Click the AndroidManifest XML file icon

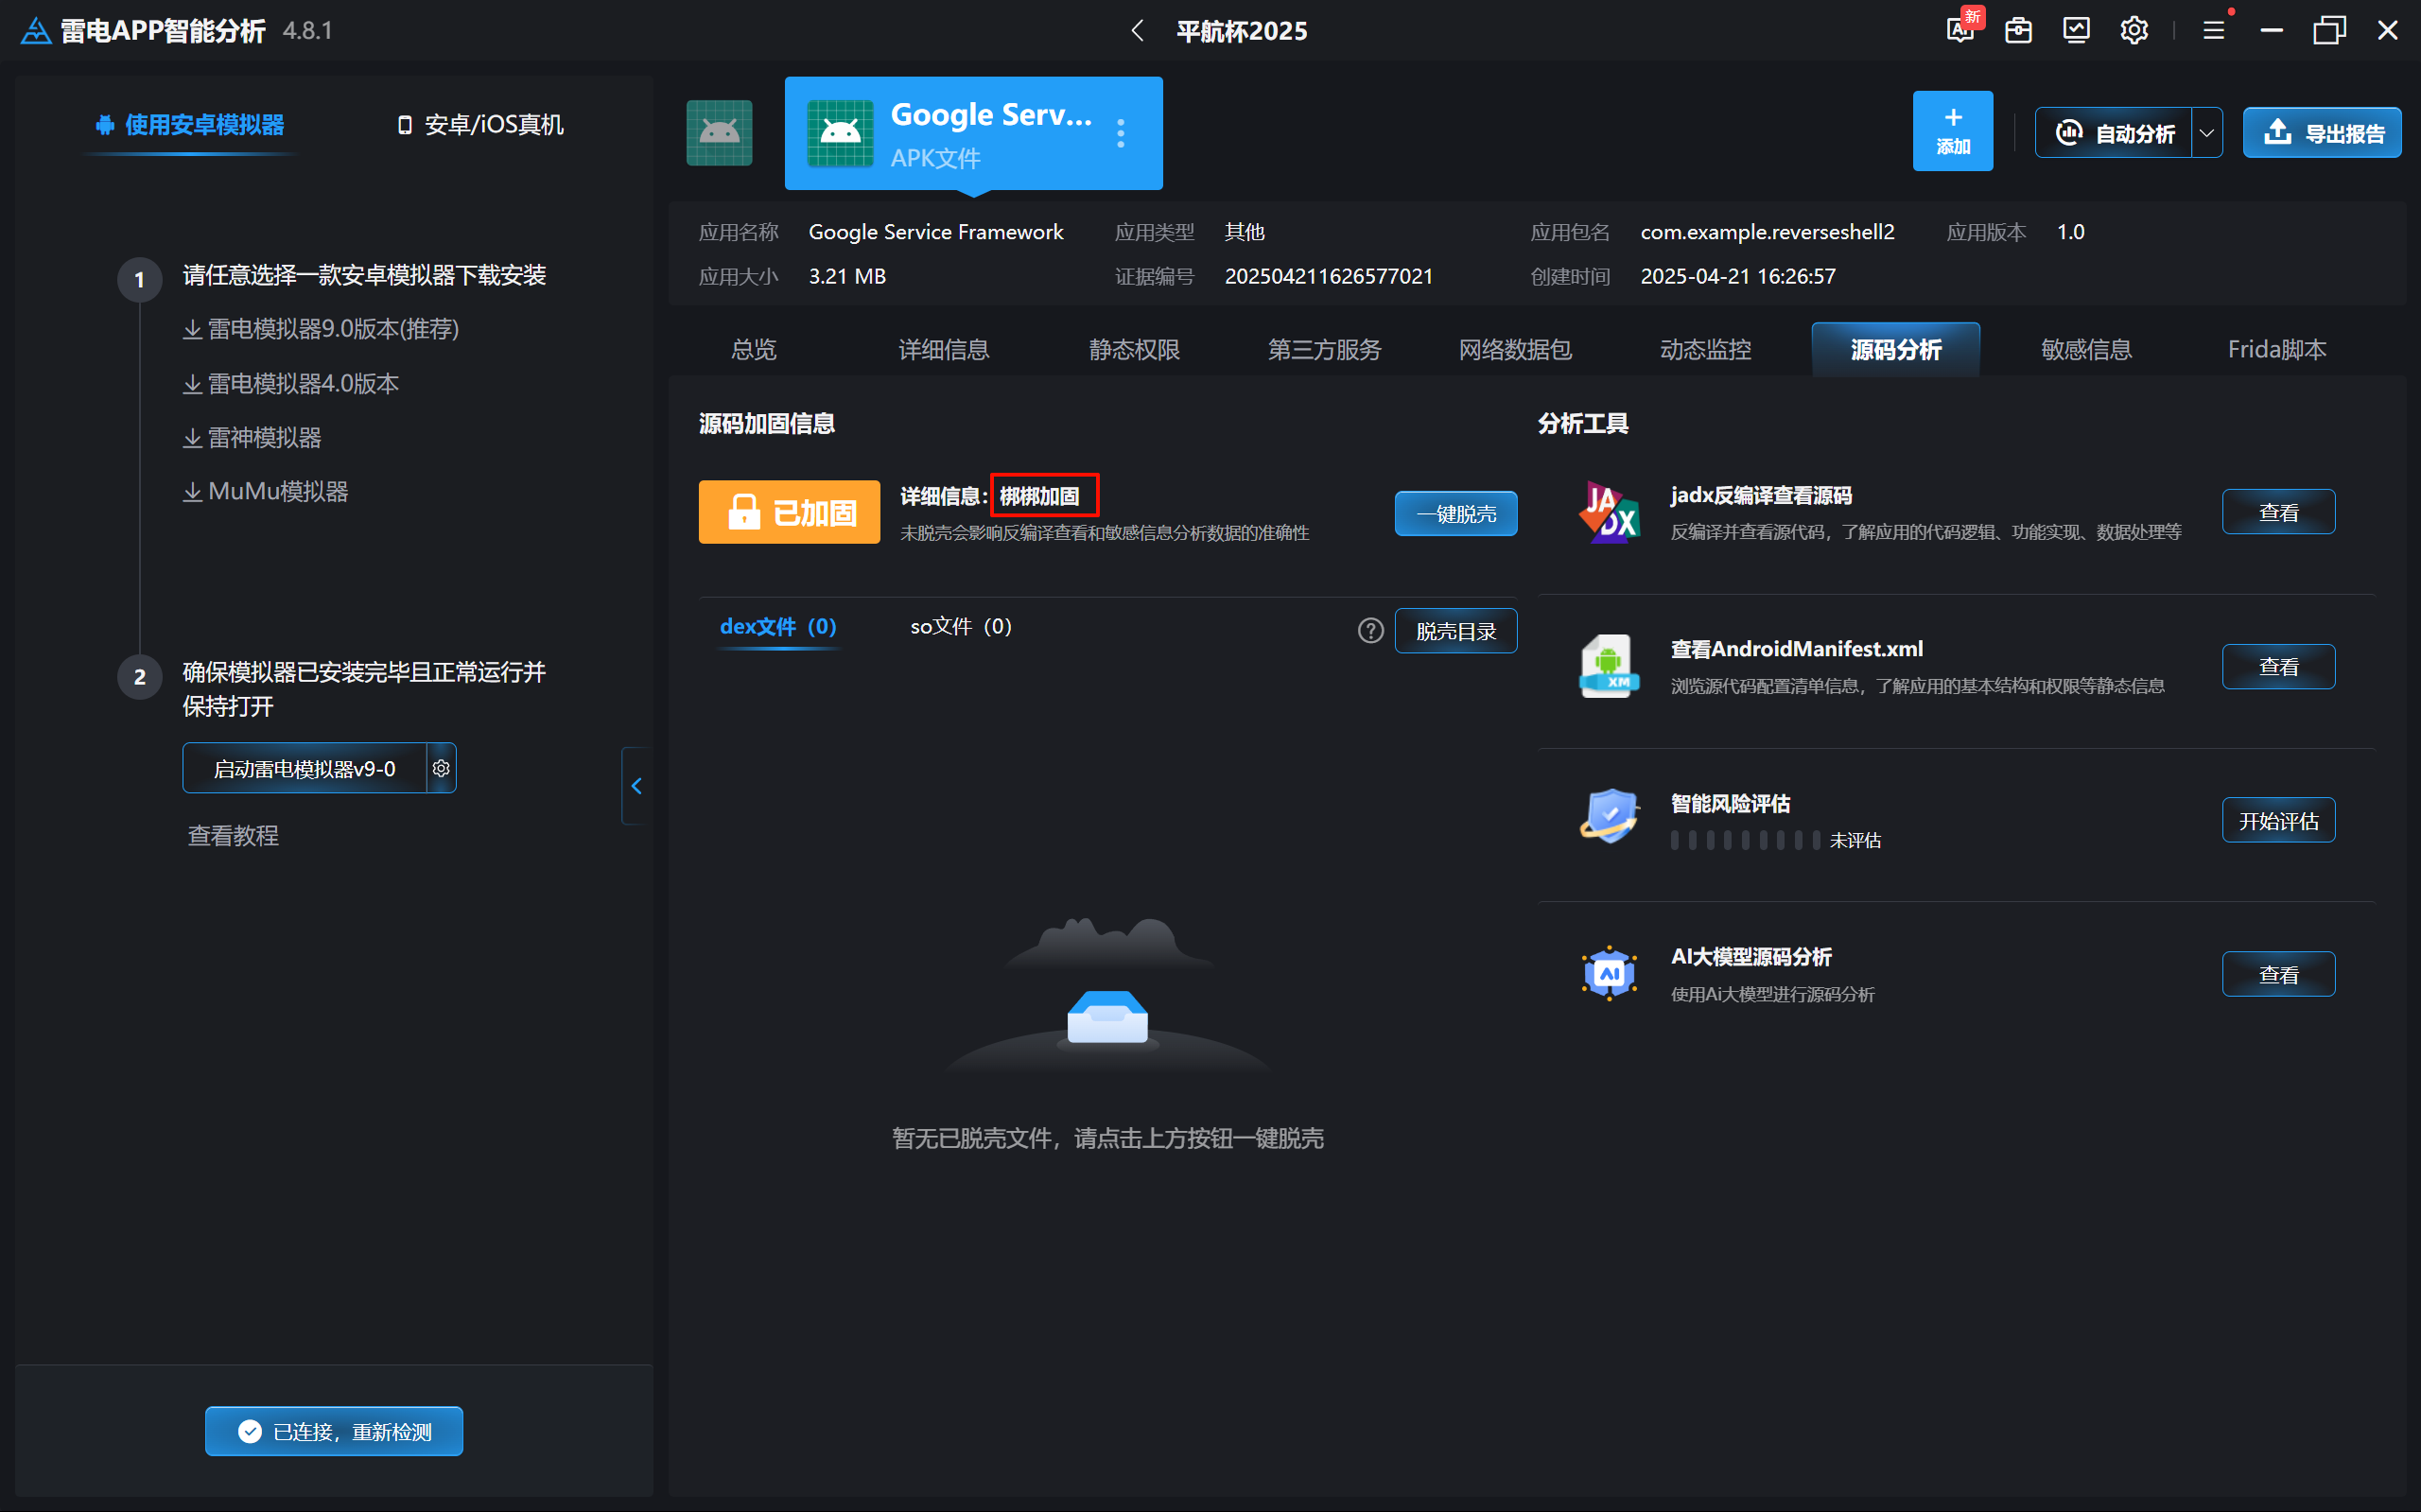click(x=1609, y=666)
